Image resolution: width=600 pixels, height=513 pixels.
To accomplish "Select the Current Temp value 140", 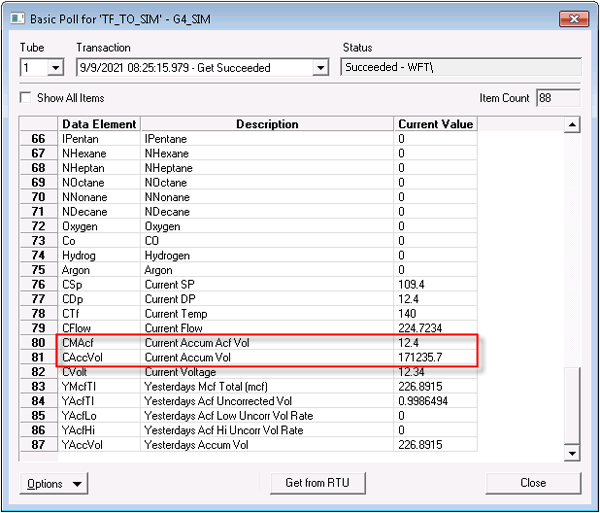I will tap(435, 313).
